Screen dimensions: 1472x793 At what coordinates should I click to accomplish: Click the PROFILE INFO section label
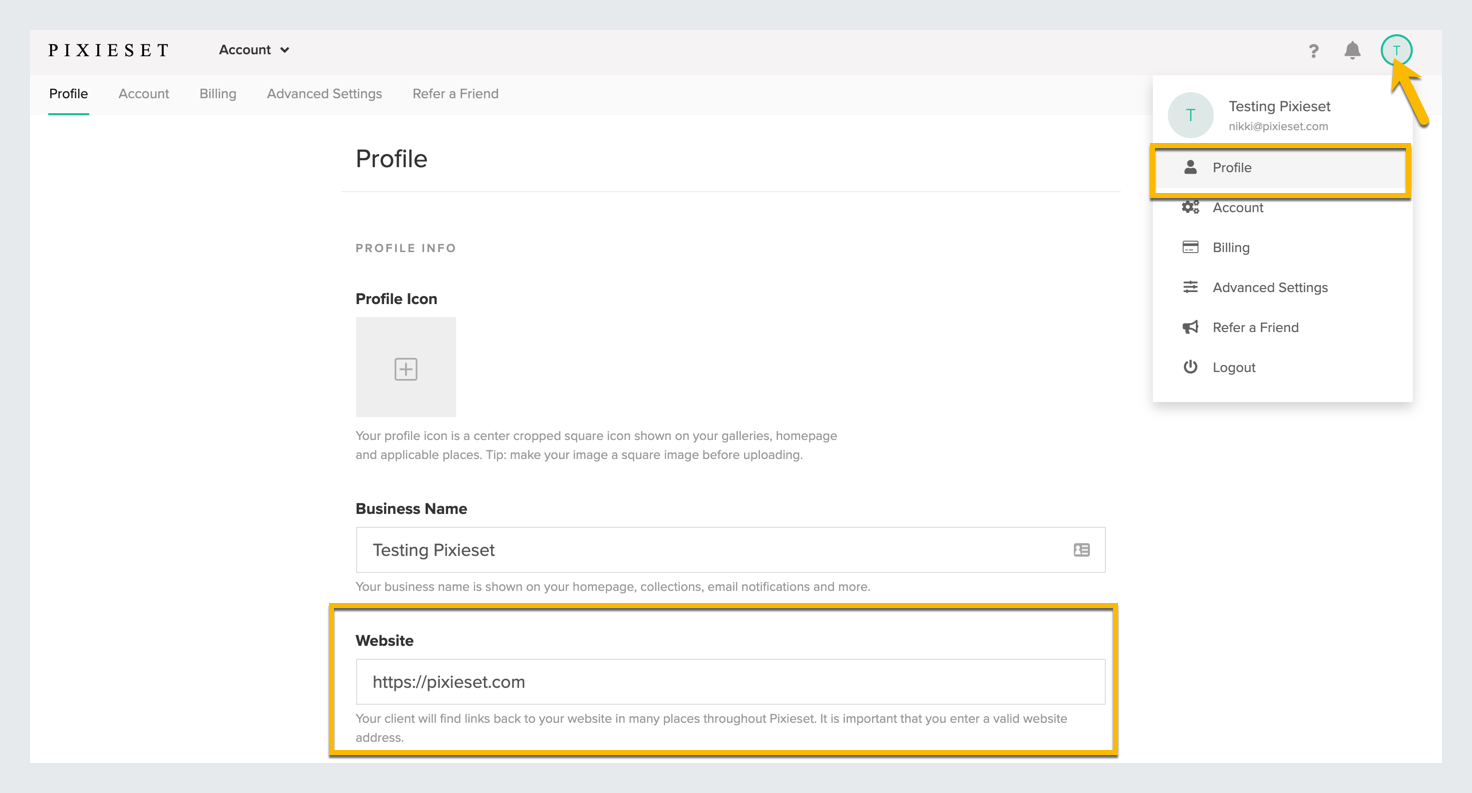[406, 248]
